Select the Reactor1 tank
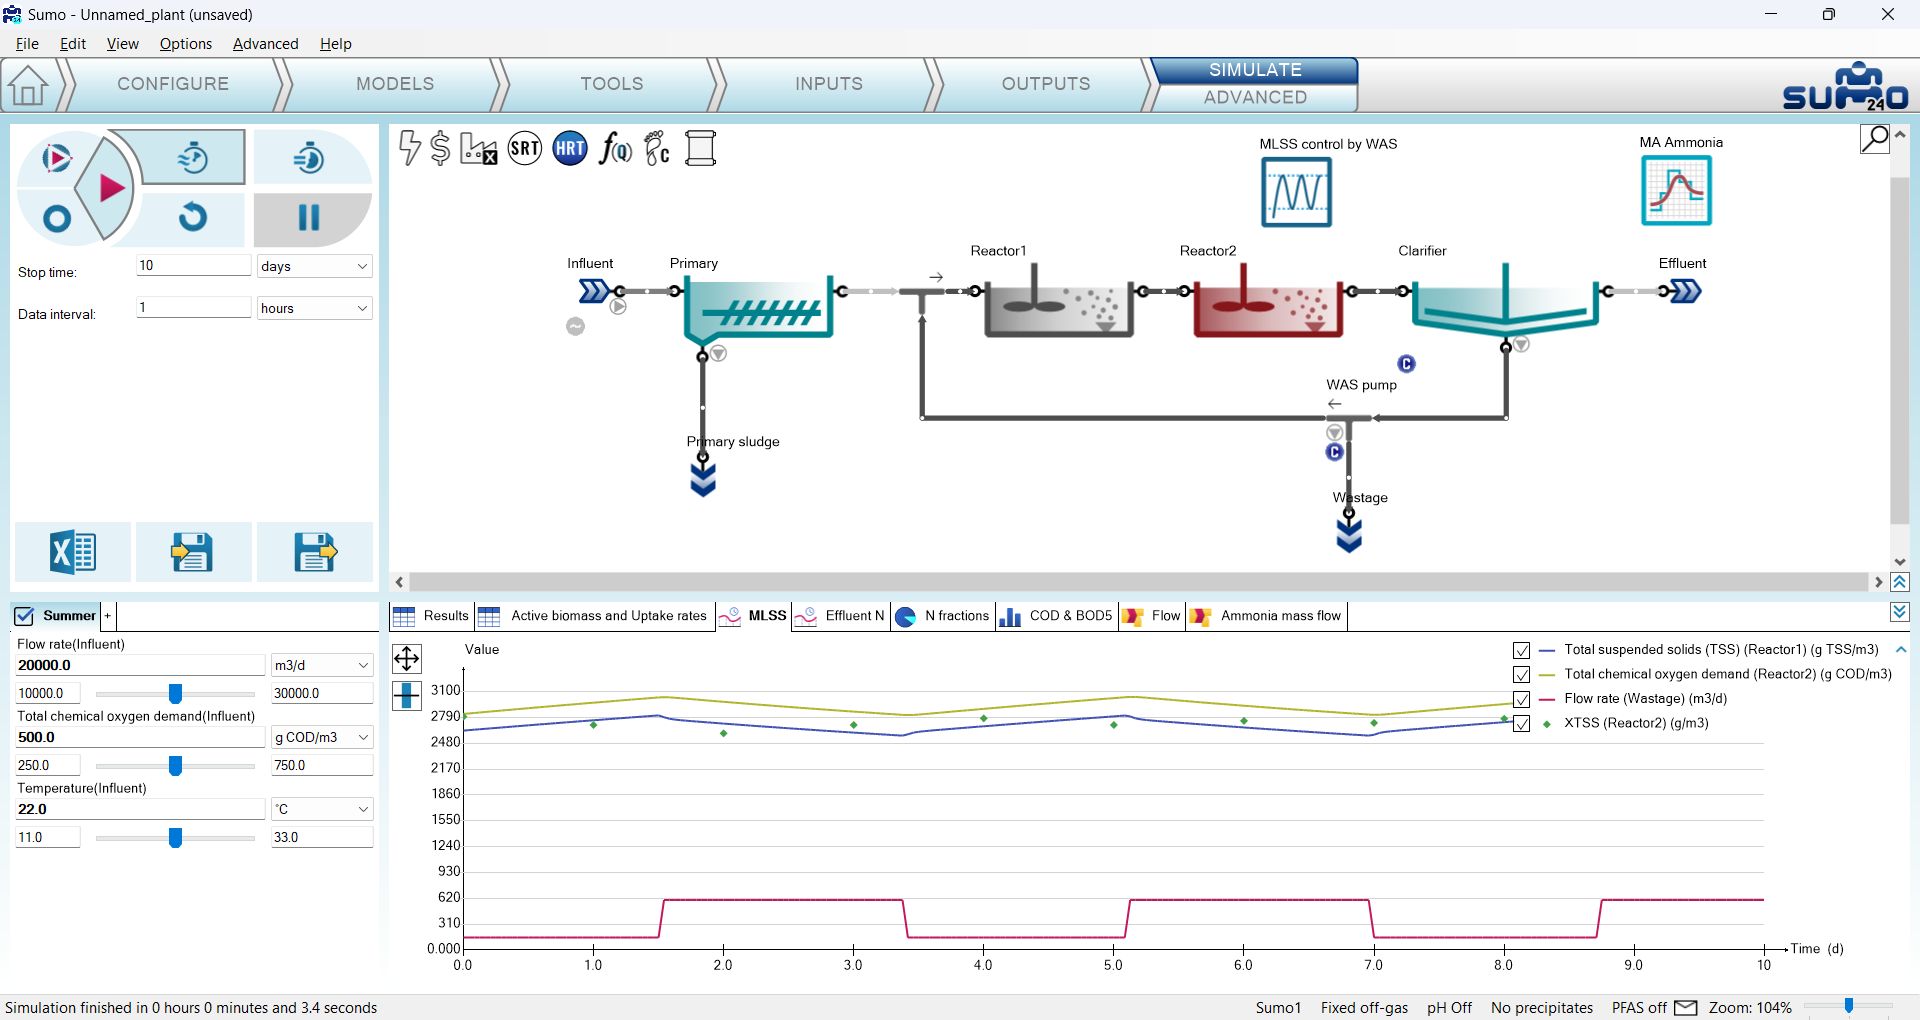This screenshot has height=1020, width=1920. [x=1058, y=300]
